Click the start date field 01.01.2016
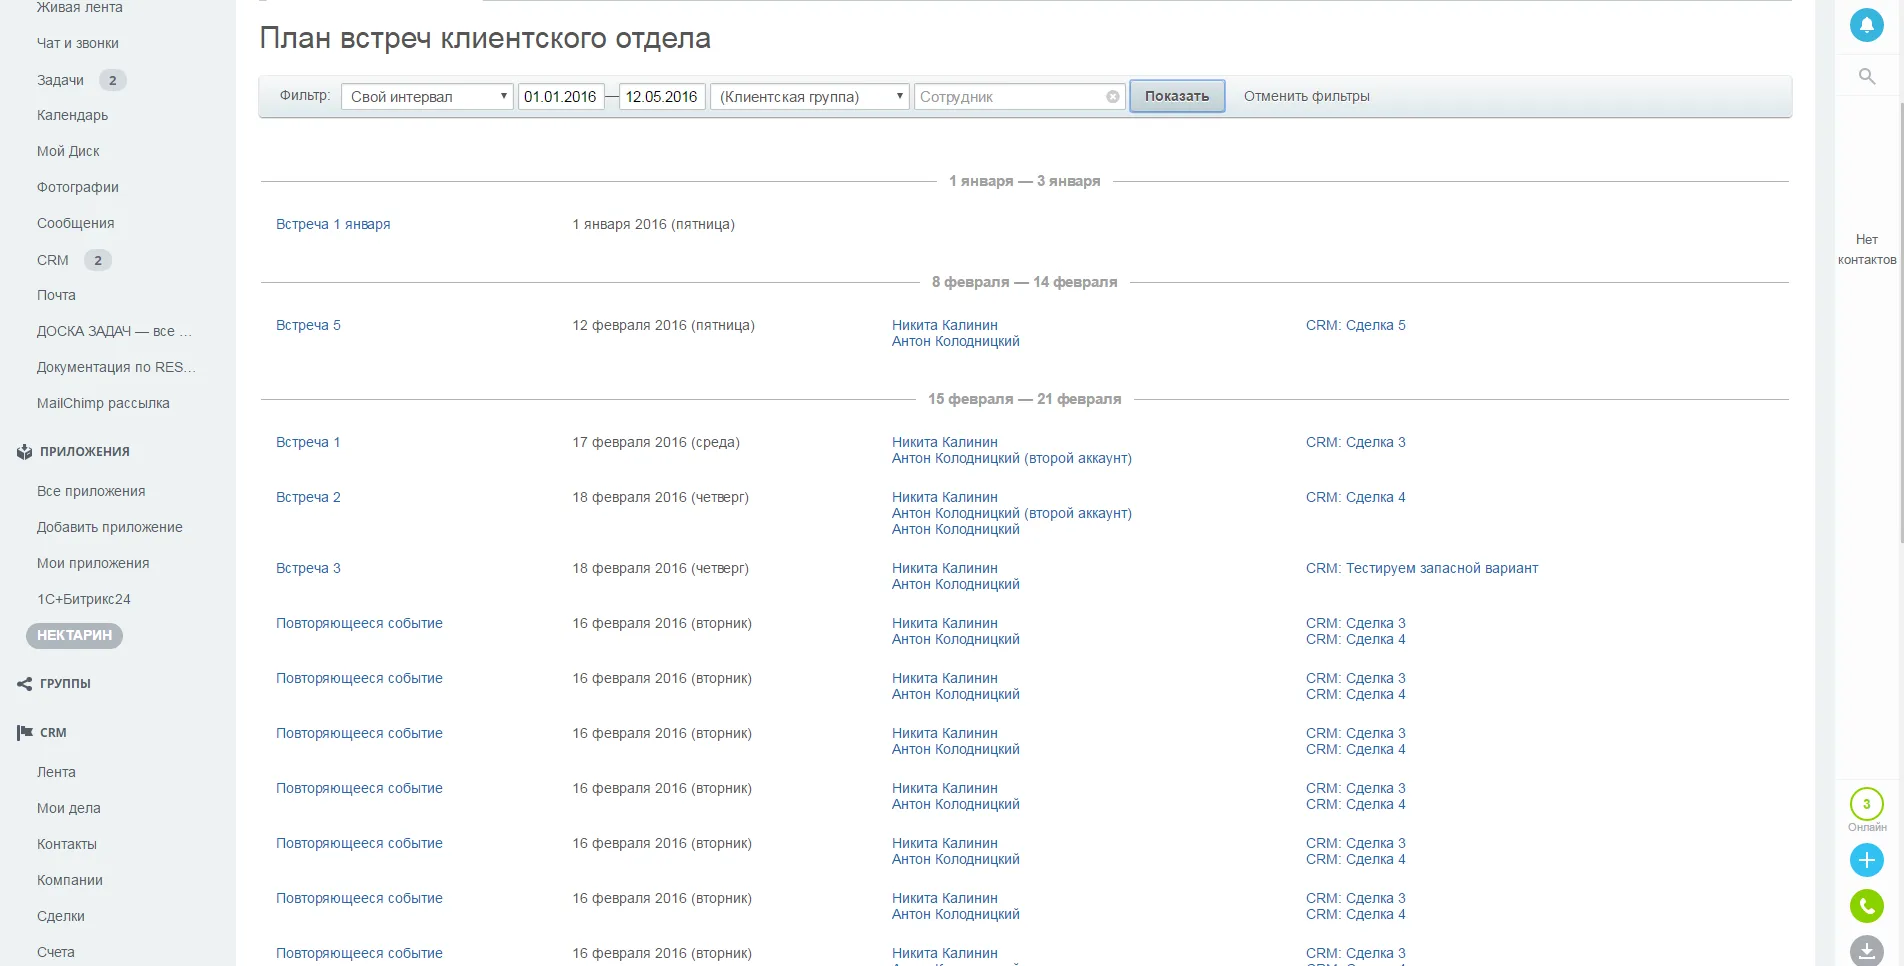 [x=560, y=97]
